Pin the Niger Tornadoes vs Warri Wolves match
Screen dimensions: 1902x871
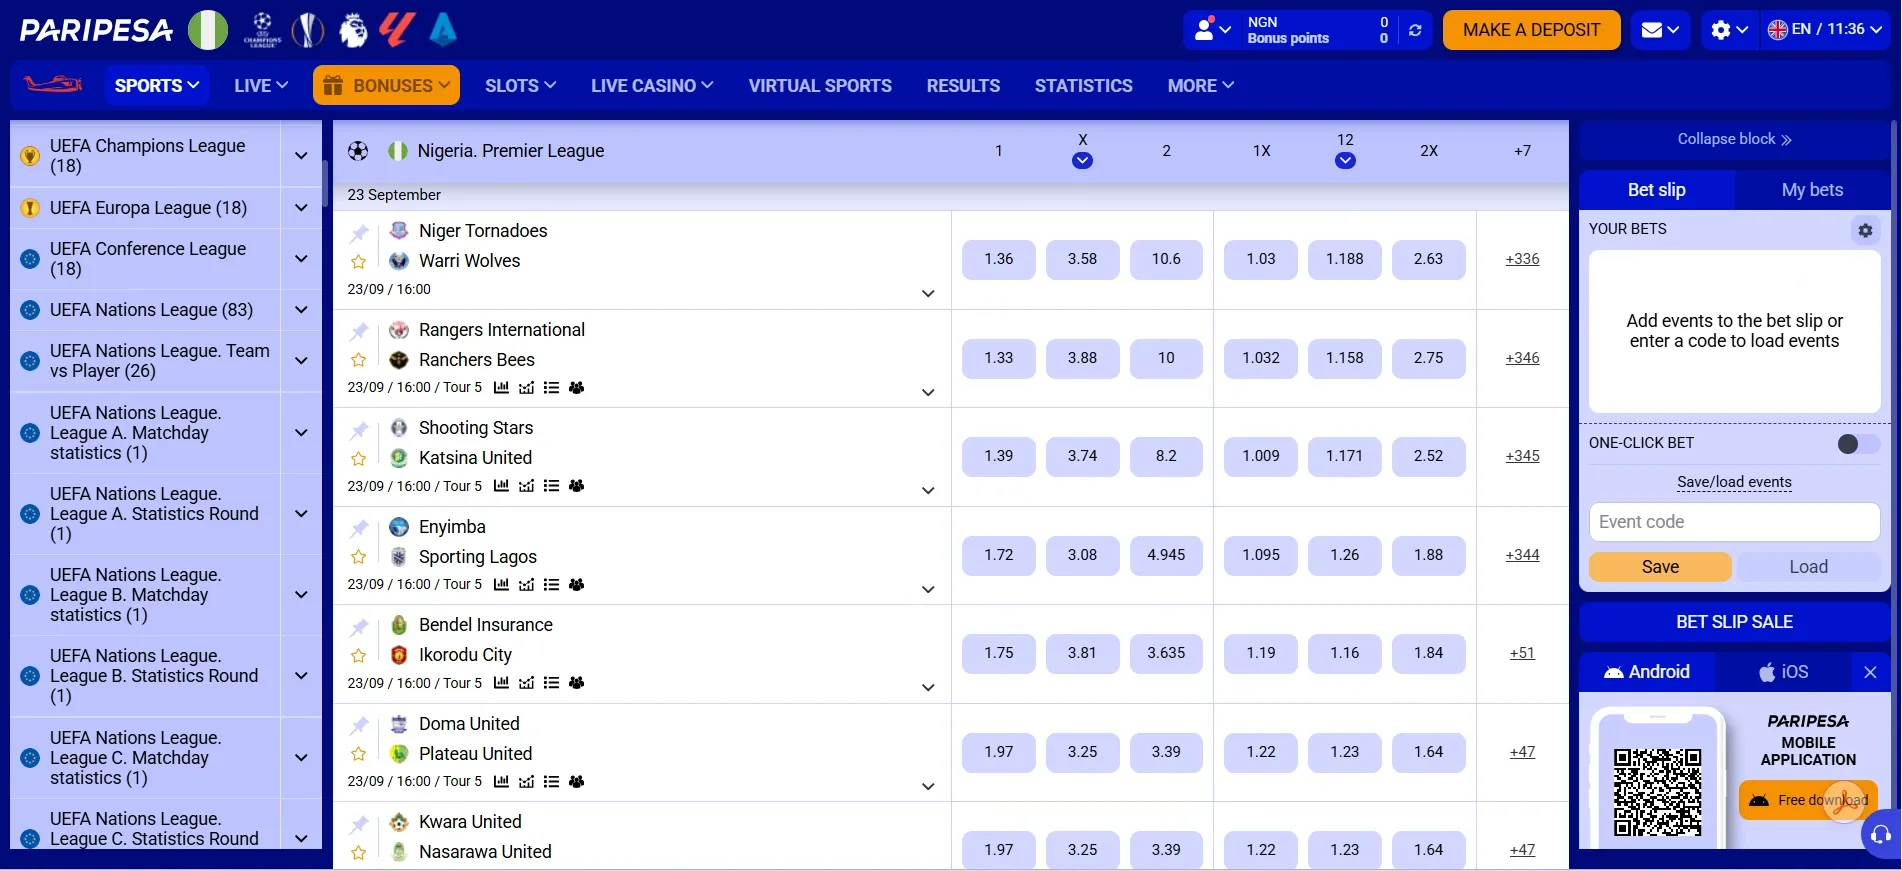(x=359, y=233)
